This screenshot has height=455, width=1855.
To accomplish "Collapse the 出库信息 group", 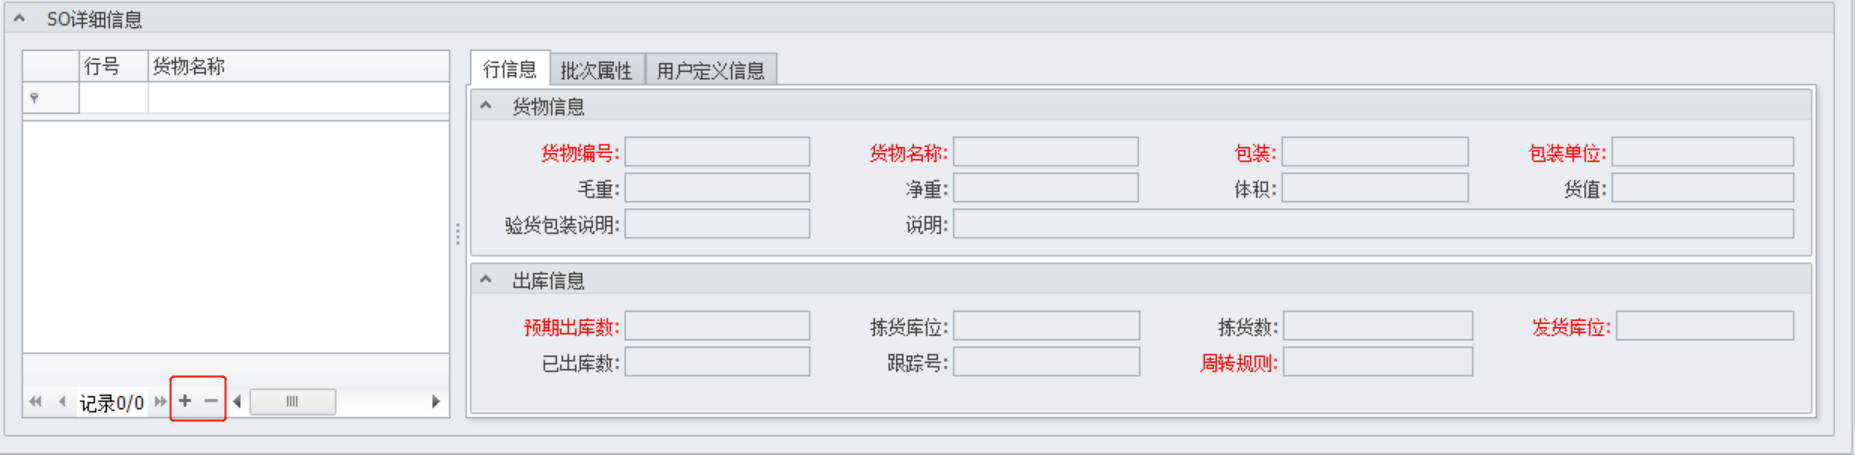I will (x=486, y=280).
